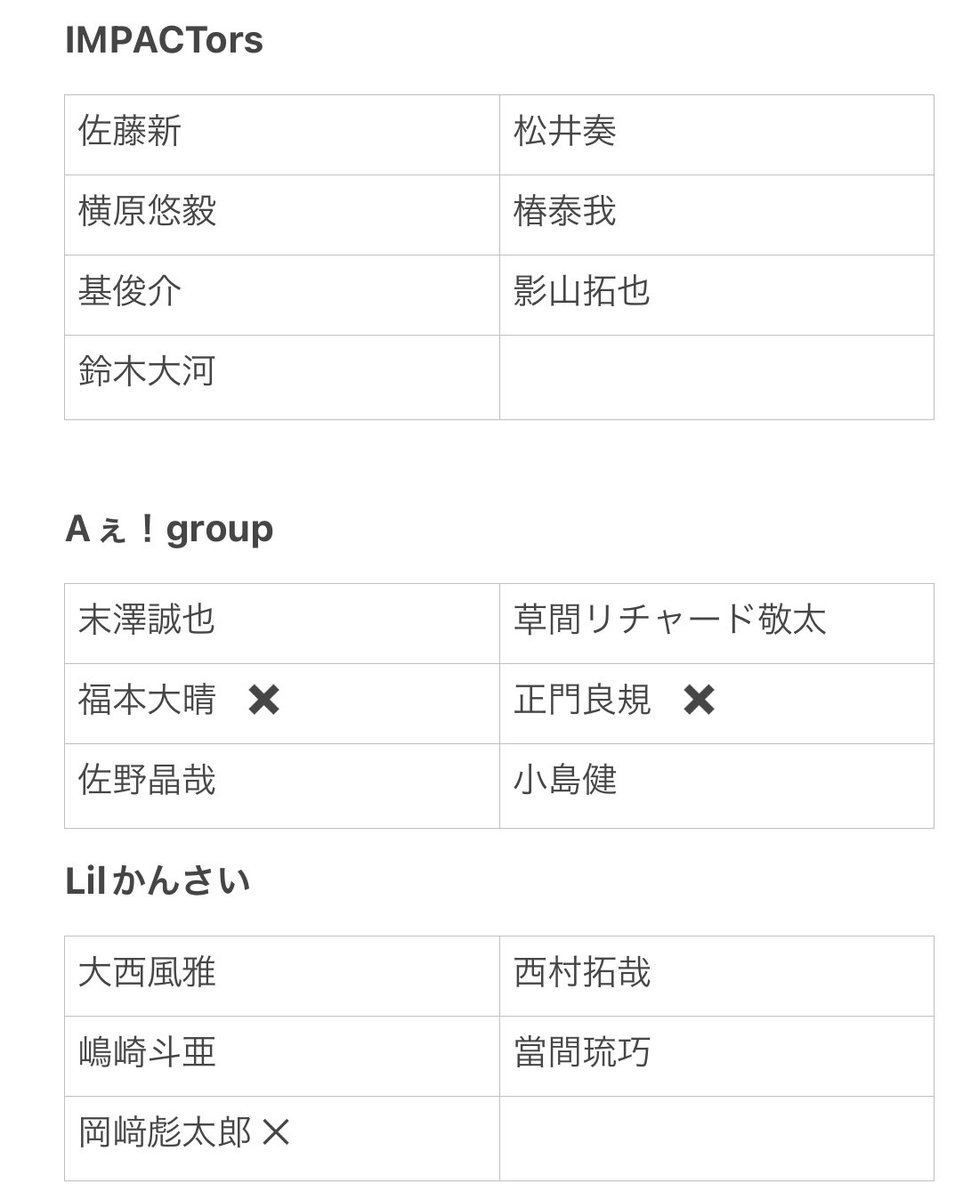This screenshot has height=1200, width=979.
Task: Click on 鈴木大河
Action: tap(147, 372)
